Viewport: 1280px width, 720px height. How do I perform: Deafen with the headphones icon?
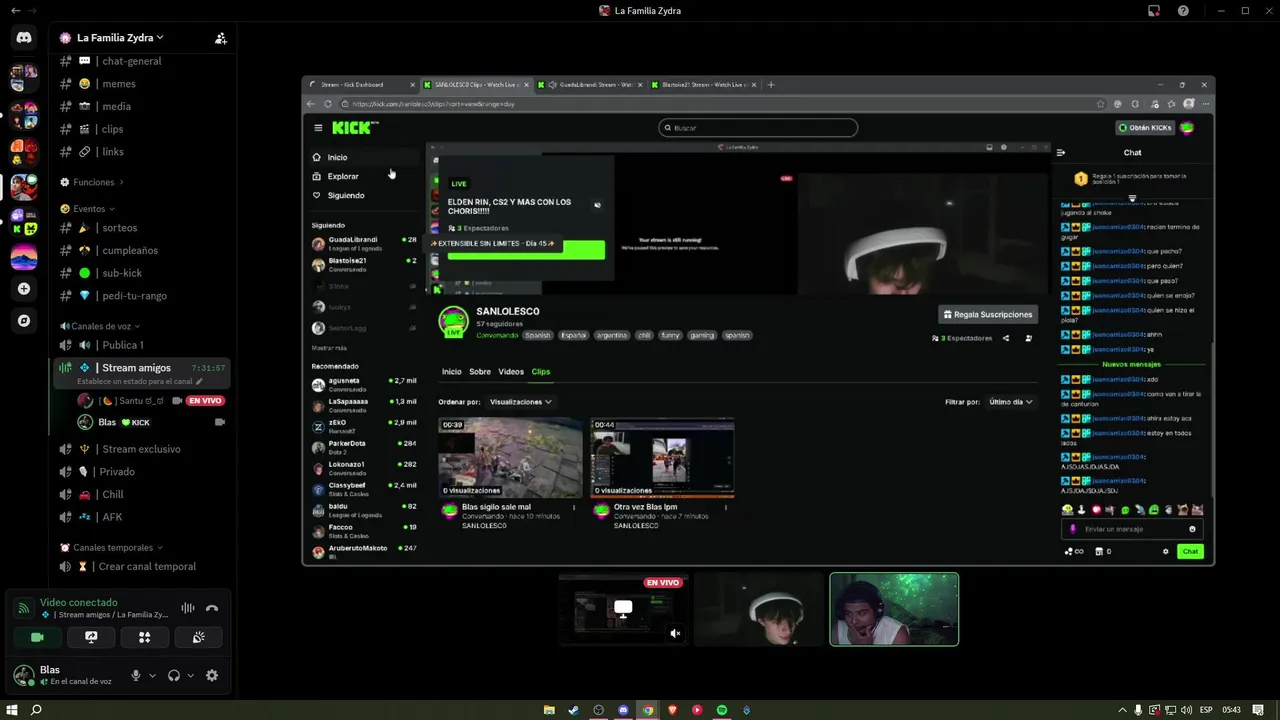pos(174,676)
